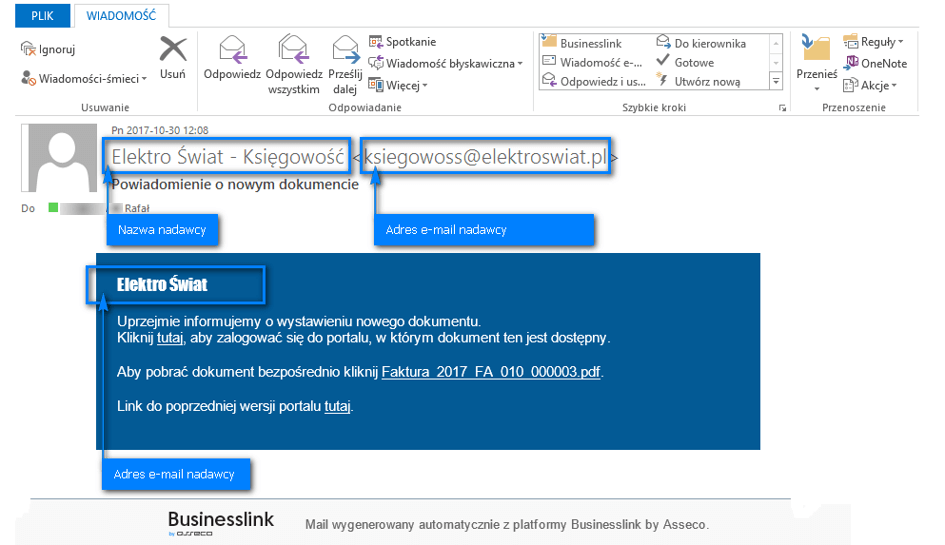Switch to the WIADOMOŚĆ ribbon tab

click(121, 16)
